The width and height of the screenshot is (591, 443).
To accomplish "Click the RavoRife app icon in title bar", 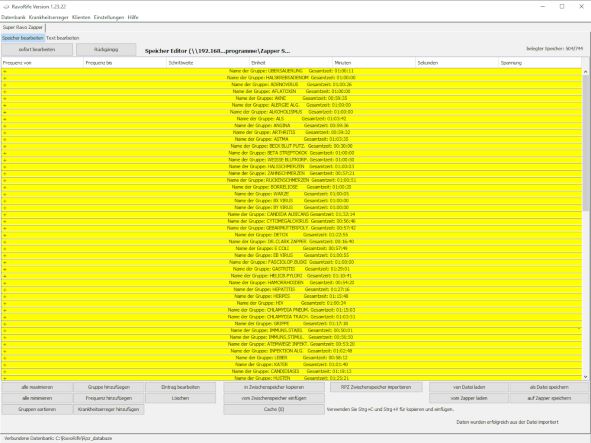I will [6, 7].
